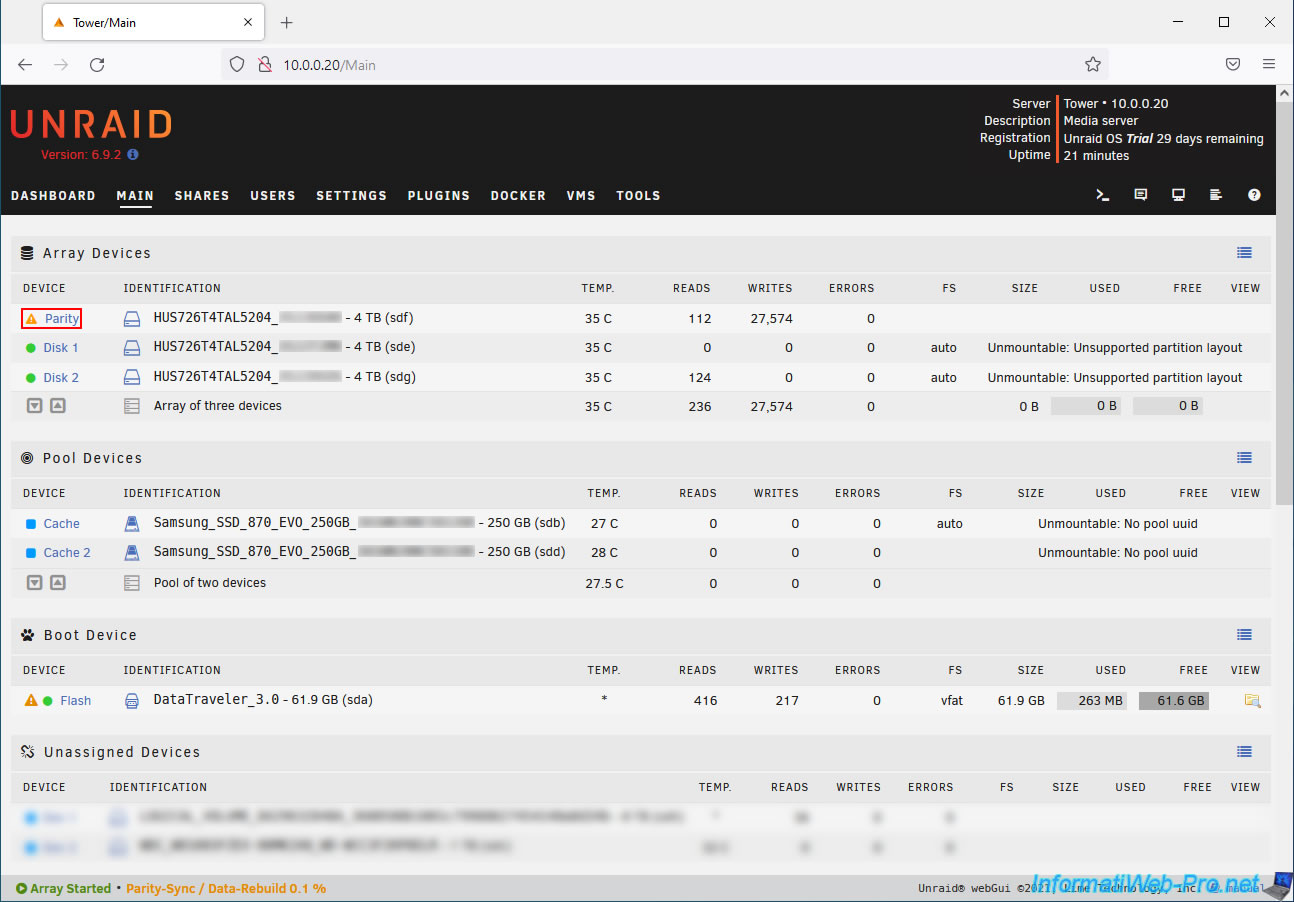Toggle the Boot Device list view icon
1294x902 pixels.
pyautogui.click(x=1244, y=635)
